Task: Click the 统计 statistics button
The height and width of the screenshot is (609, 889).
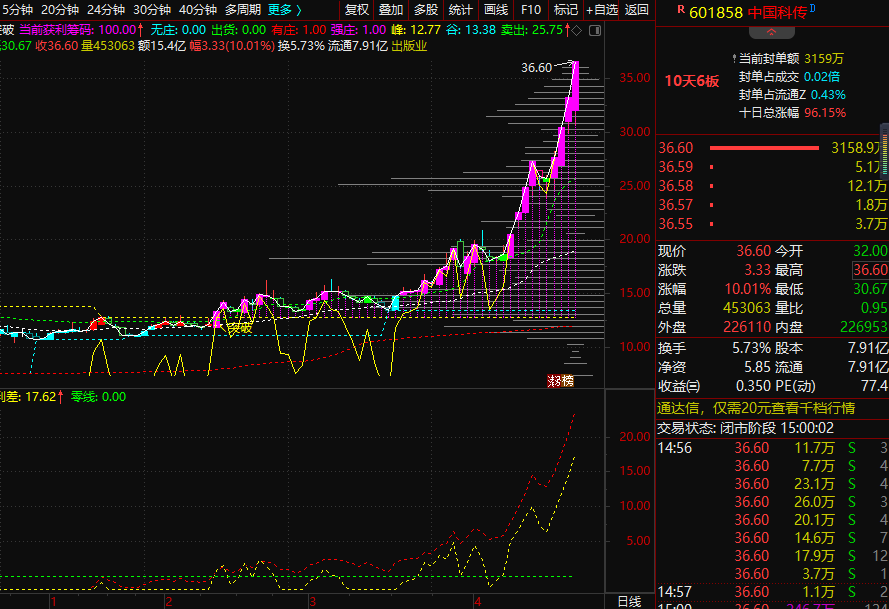Action: [460, 10]
